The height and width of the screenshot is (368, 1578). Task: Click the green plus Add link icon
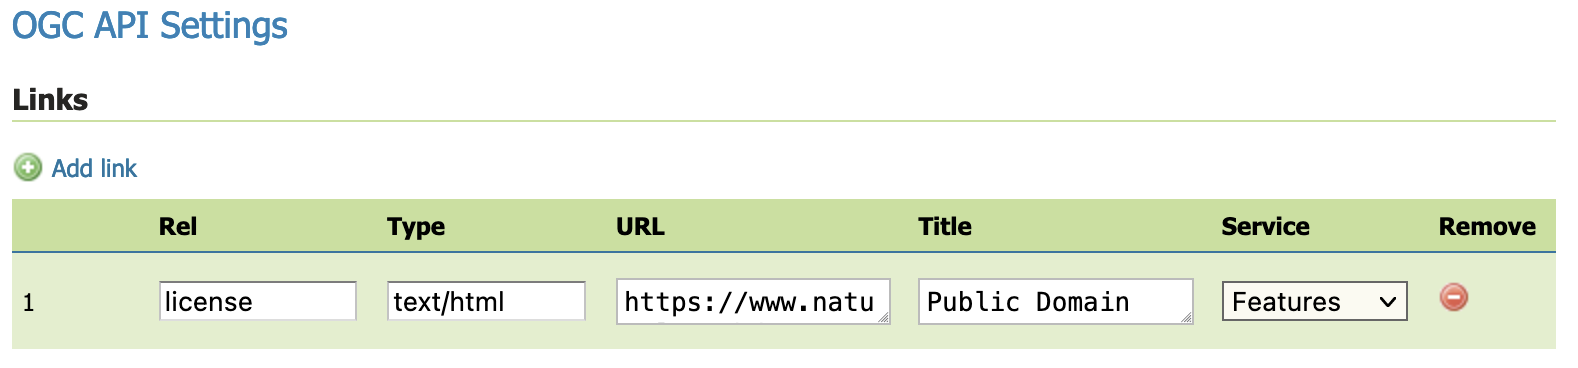click(28, 168)
